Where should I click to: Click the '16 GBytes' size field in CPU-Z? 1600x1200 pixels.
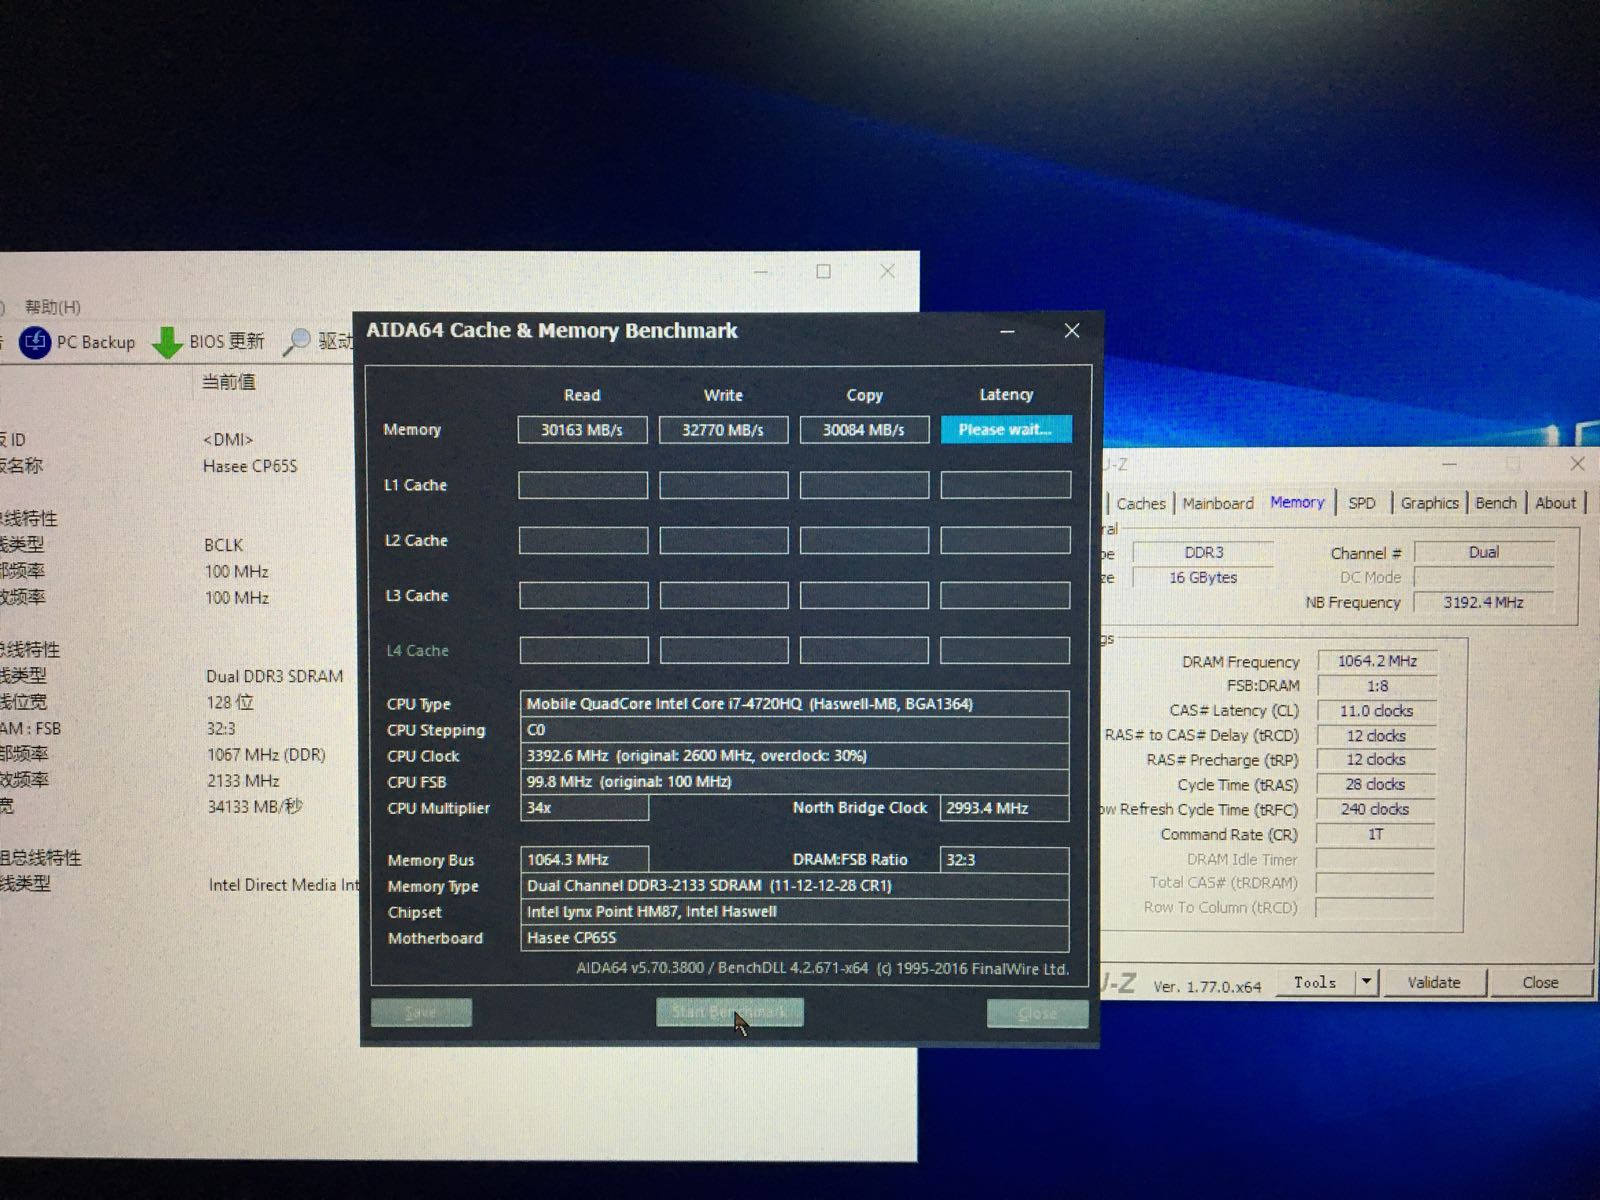[x=1204, y=577]
